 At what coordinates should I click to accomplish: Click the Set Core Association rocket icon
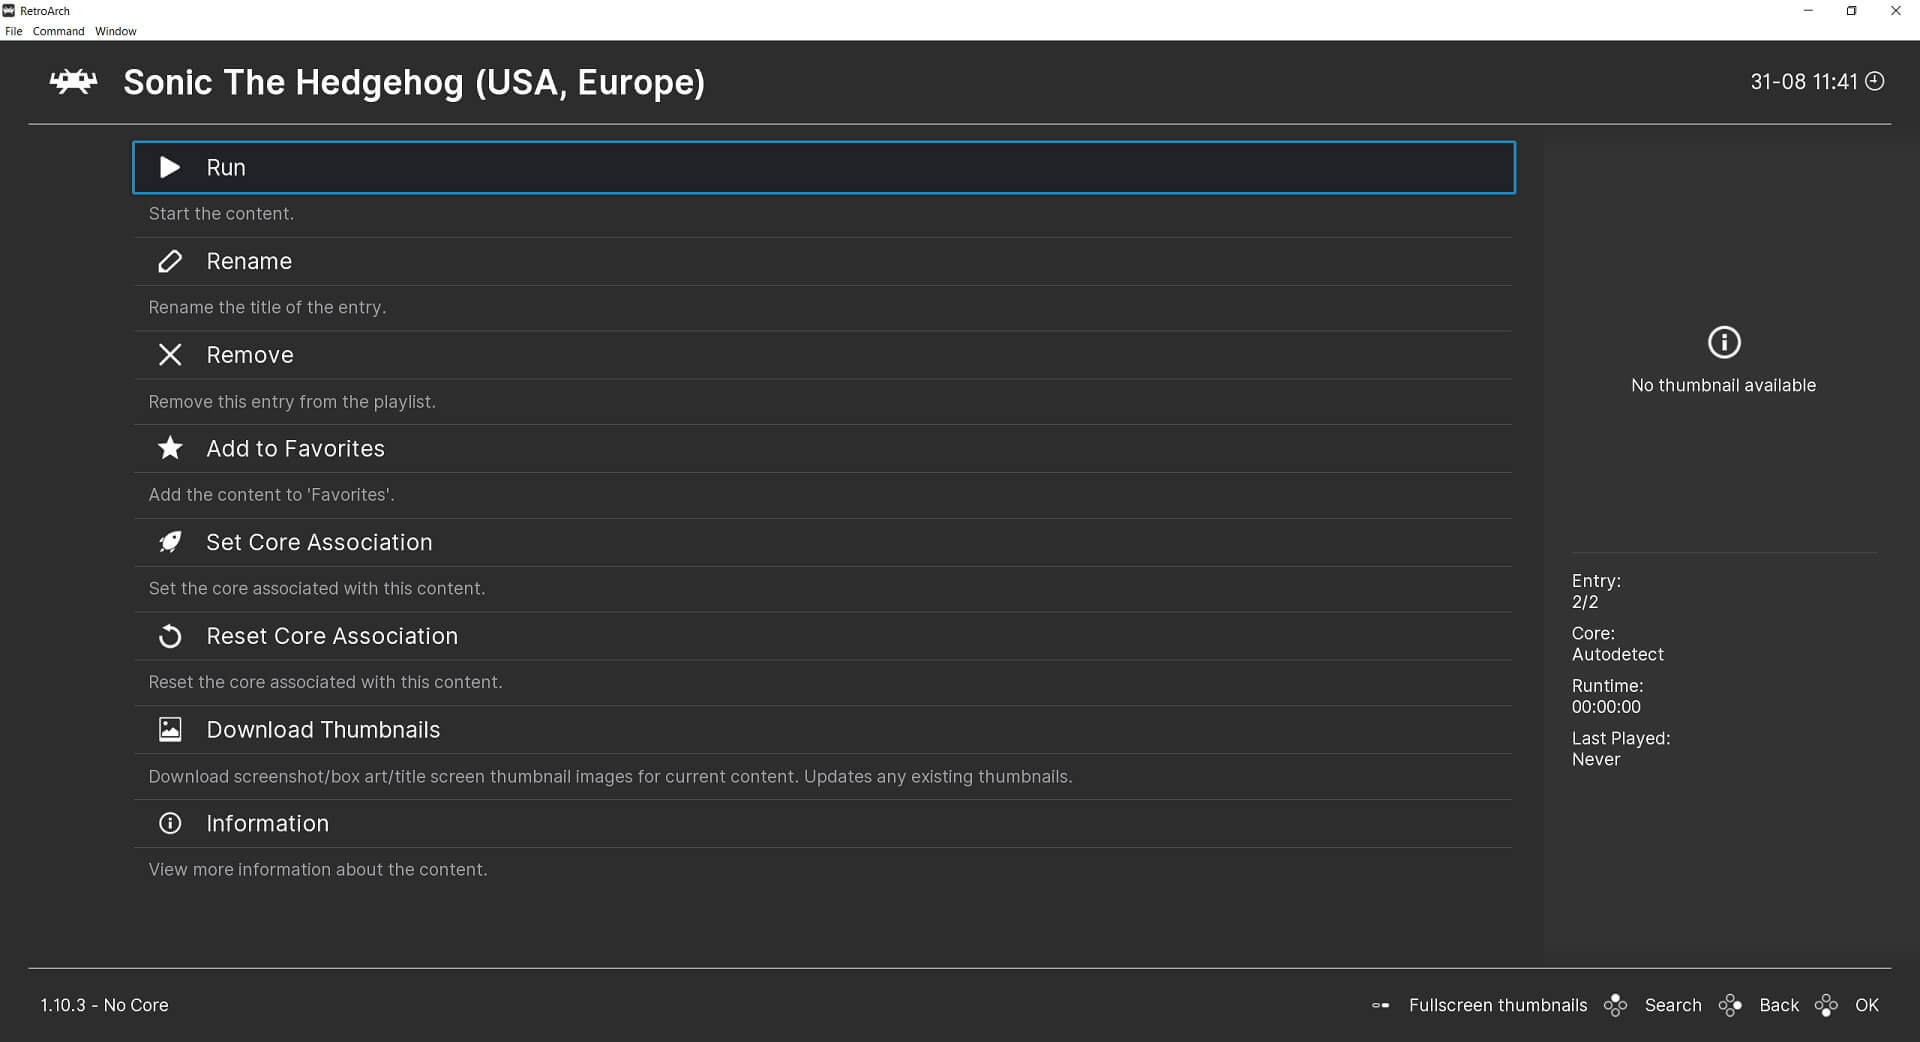tap(170, 542)
